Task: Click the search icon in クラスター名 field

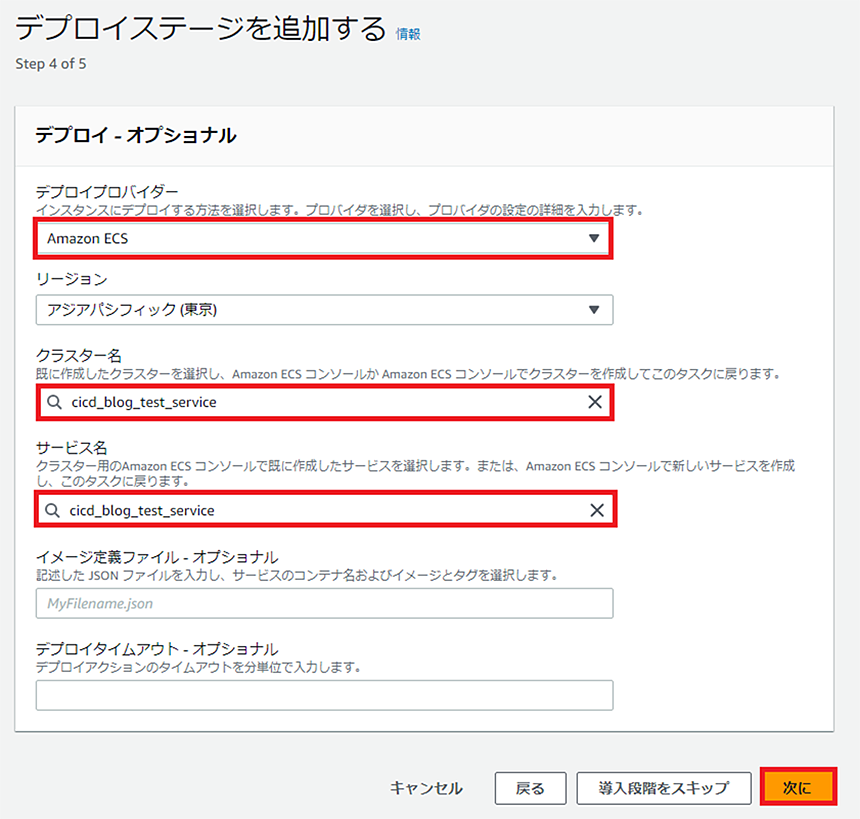Action: [x=54, y=402]
